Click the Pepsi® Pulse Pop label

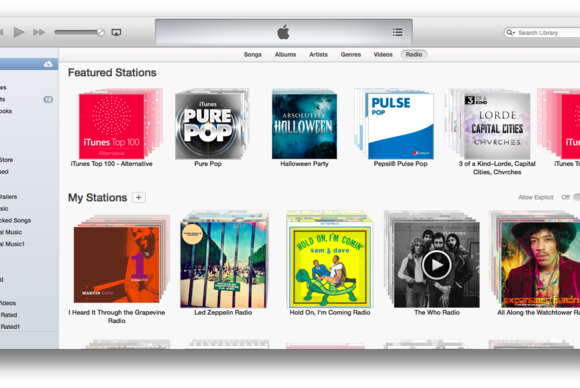401,163
